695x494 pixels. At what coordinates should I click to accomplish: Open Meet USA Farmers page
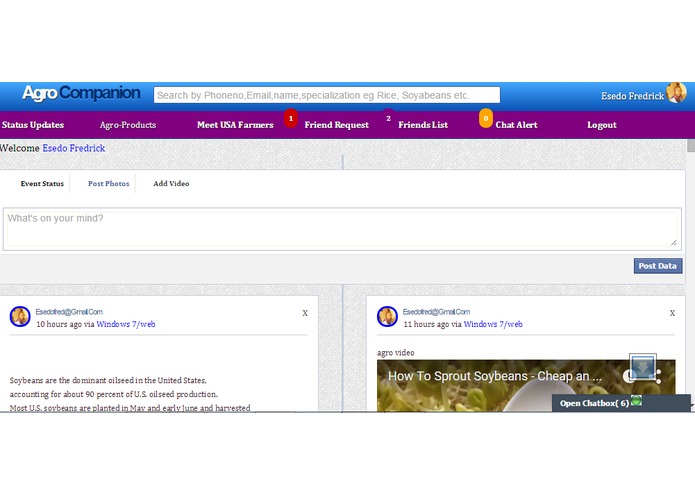[x=235, y=125]
